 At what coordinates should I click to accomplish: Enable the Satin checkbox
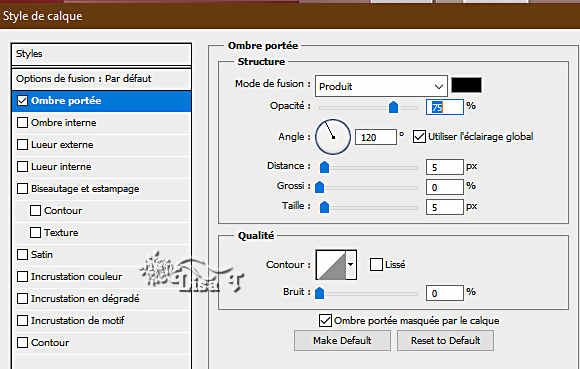[x=23, y=254]
